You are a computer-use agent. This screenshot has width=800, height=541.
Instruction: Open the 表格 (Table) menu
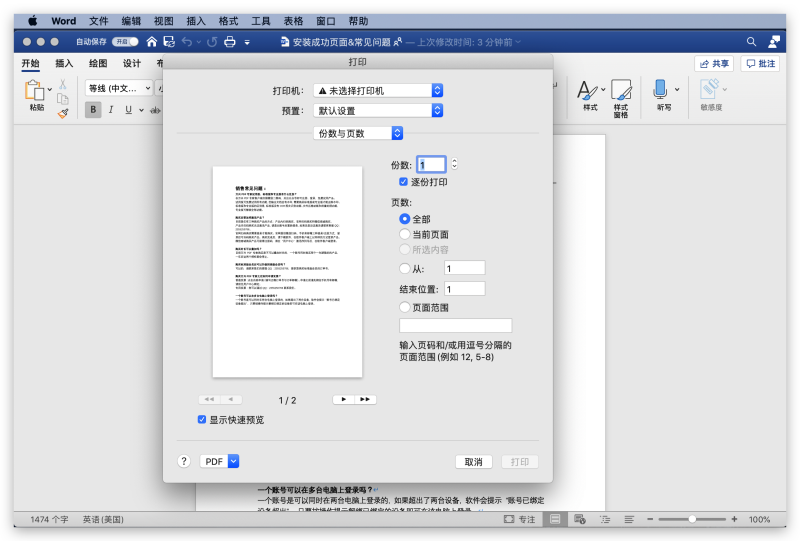pyautogui.click(x=293, y=21)
